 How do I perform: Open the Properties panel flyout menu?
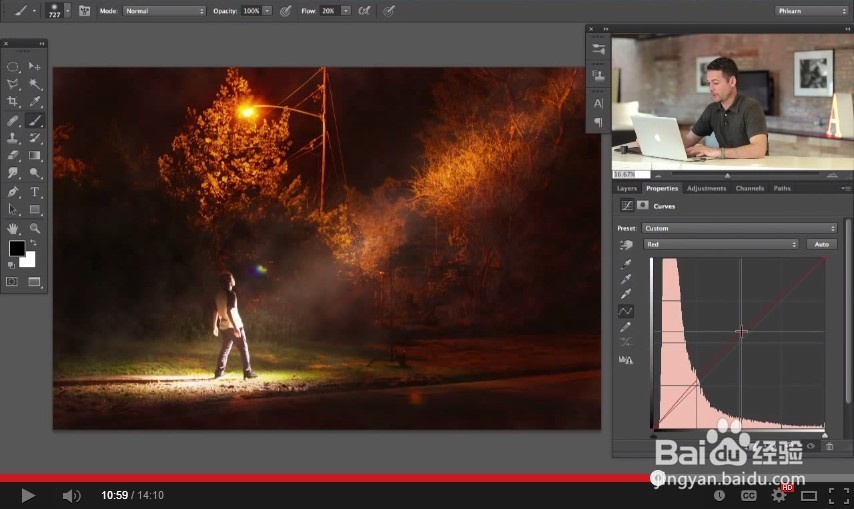pyautogui.click(x=845, y=188)
